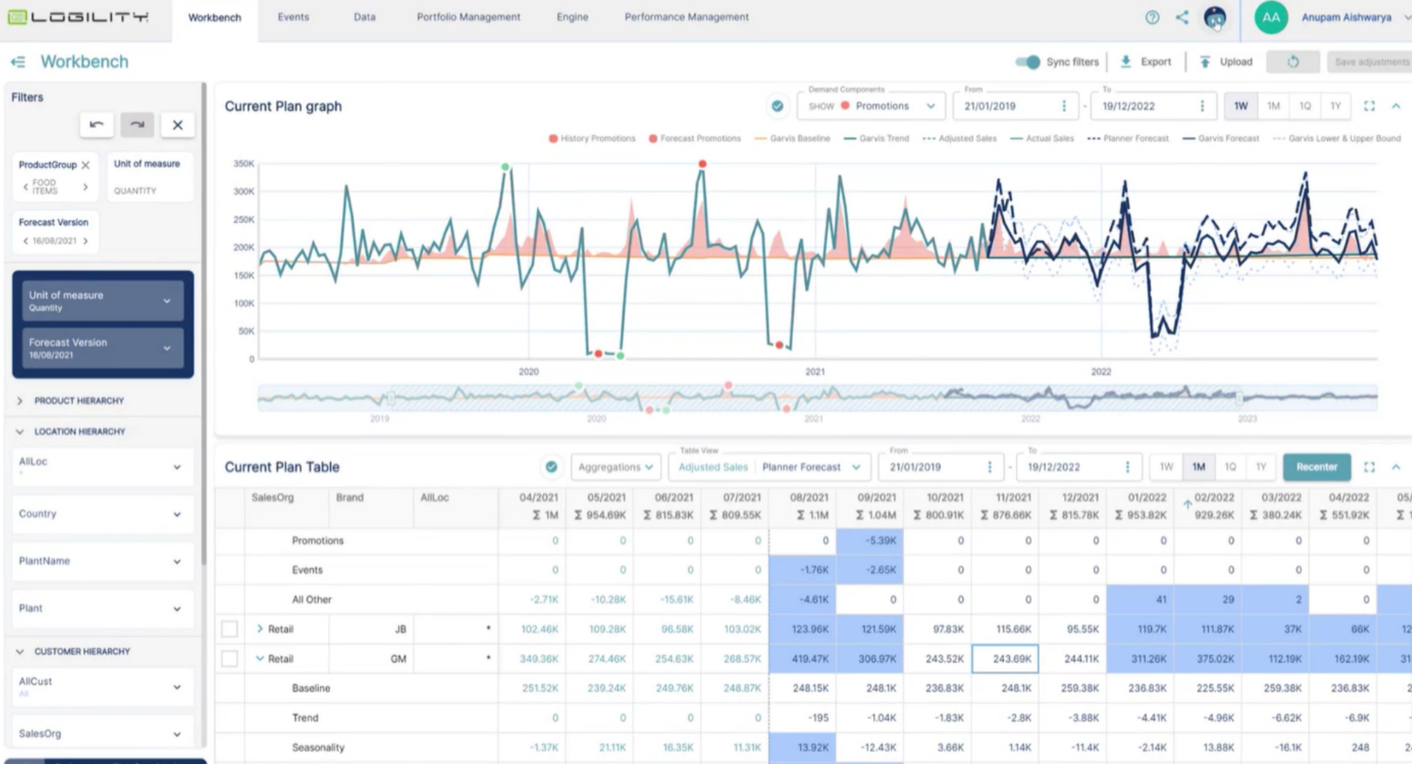This screenshot has width=1412, height=764.
Task: Expand the Product Hierarchy section
Action: click(x=19, y=401)
